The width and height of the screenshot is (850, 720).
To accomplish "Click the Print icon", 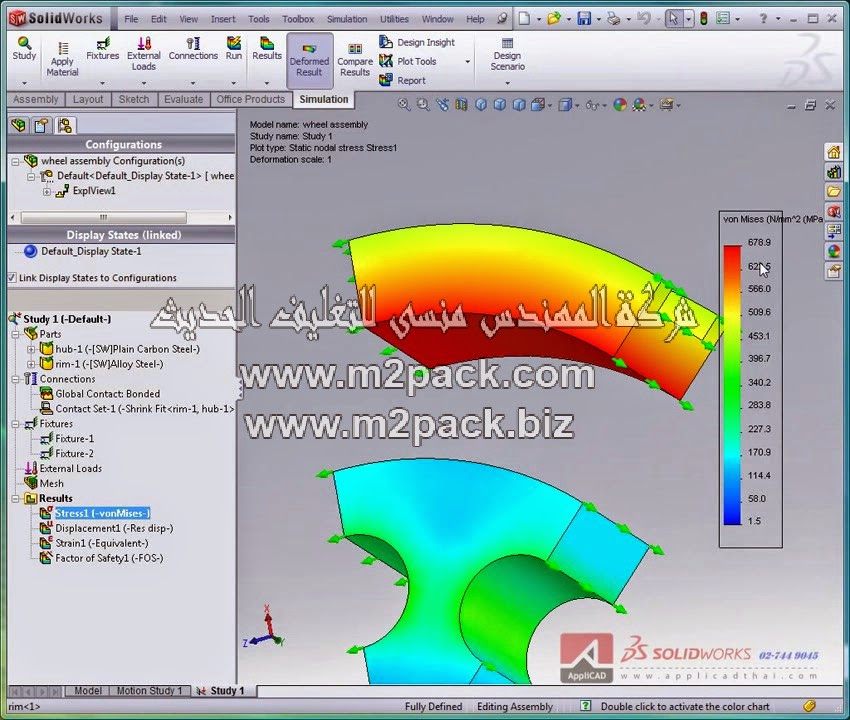I will pos(614,19).
